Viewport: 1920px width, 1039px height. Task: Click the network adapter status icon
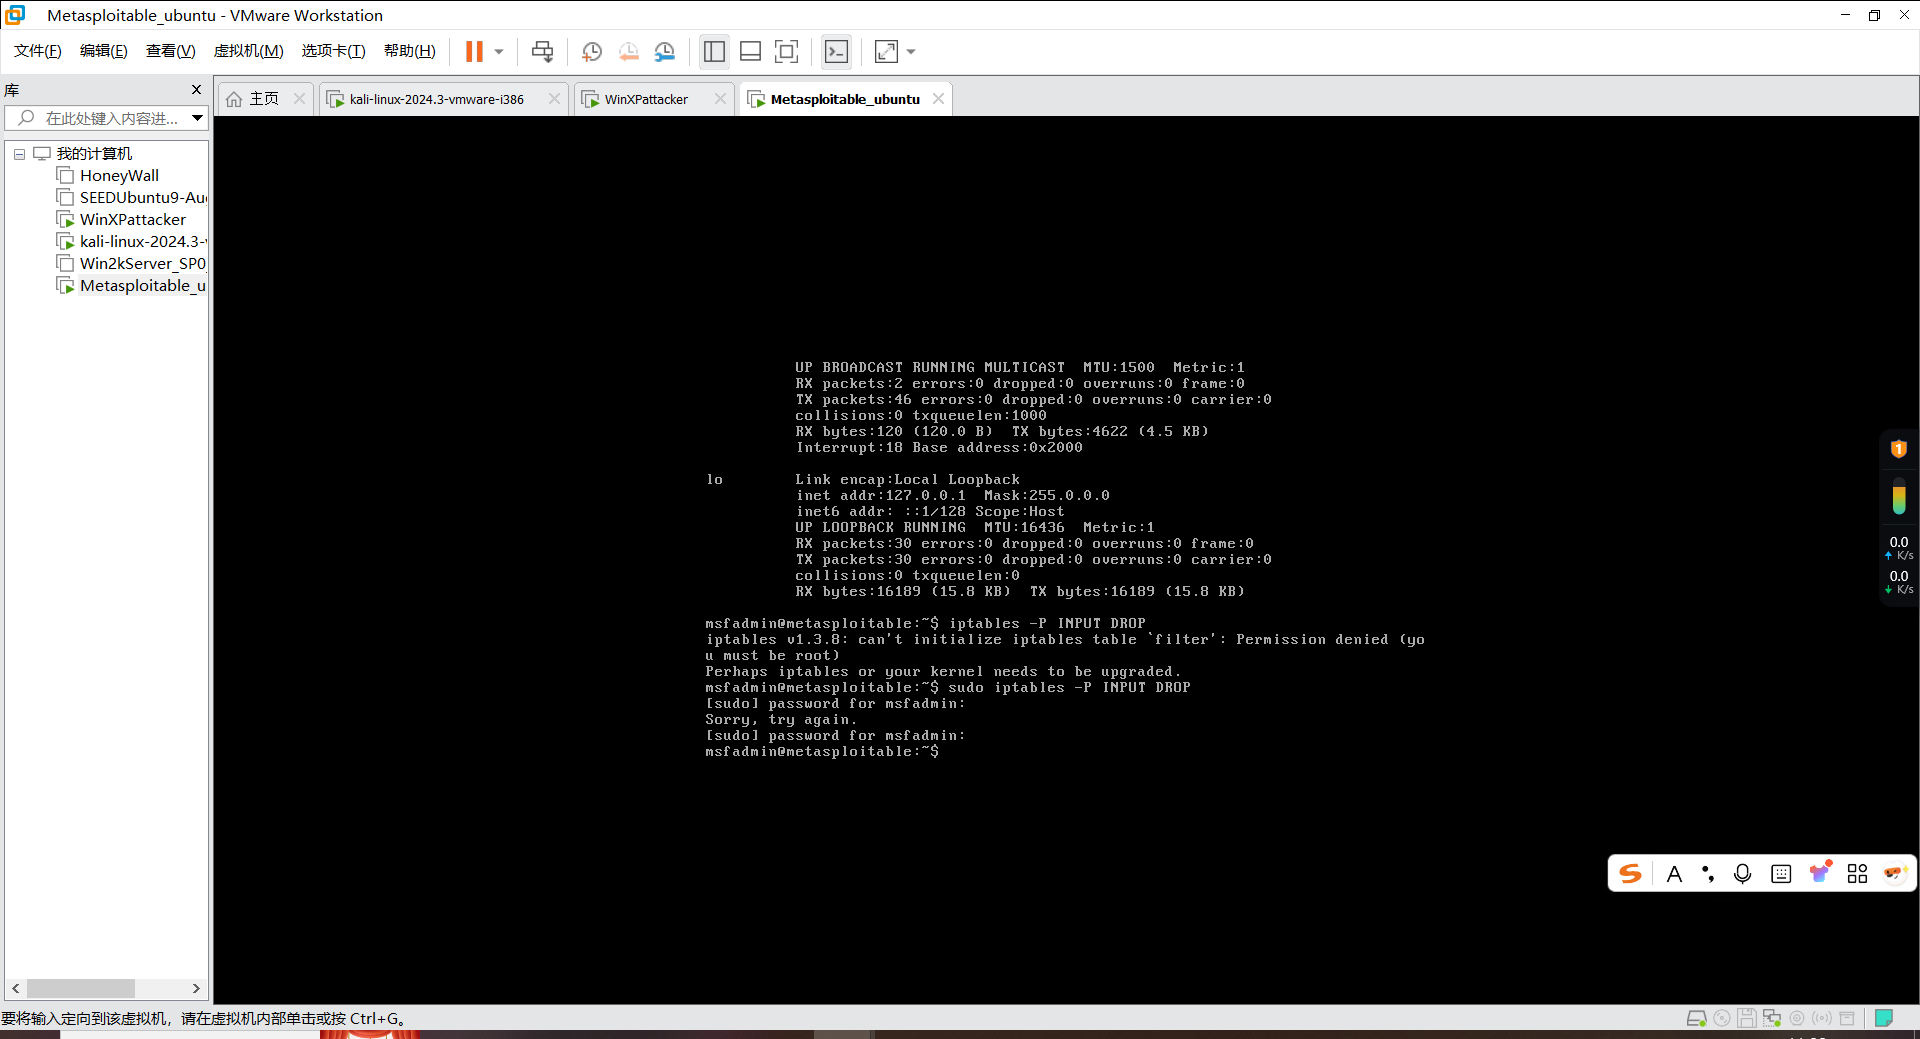(x=1772, y=1018)
